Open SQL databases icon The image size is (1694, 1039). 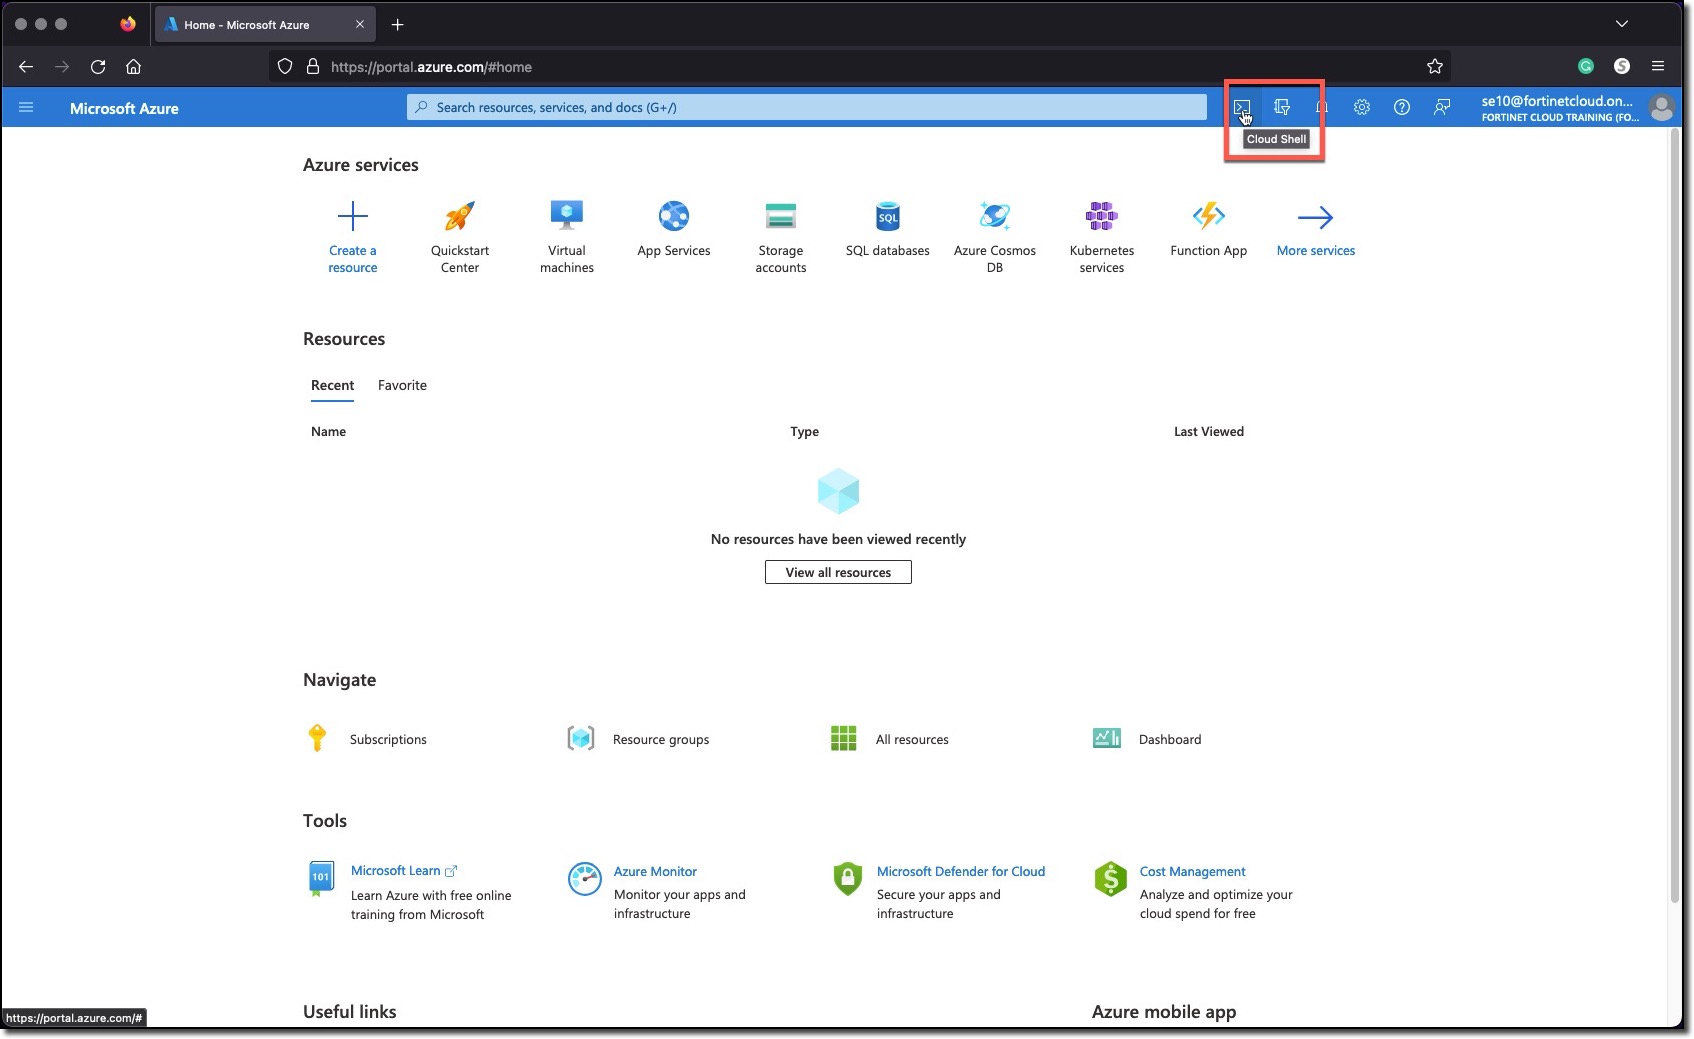[888, 216]
